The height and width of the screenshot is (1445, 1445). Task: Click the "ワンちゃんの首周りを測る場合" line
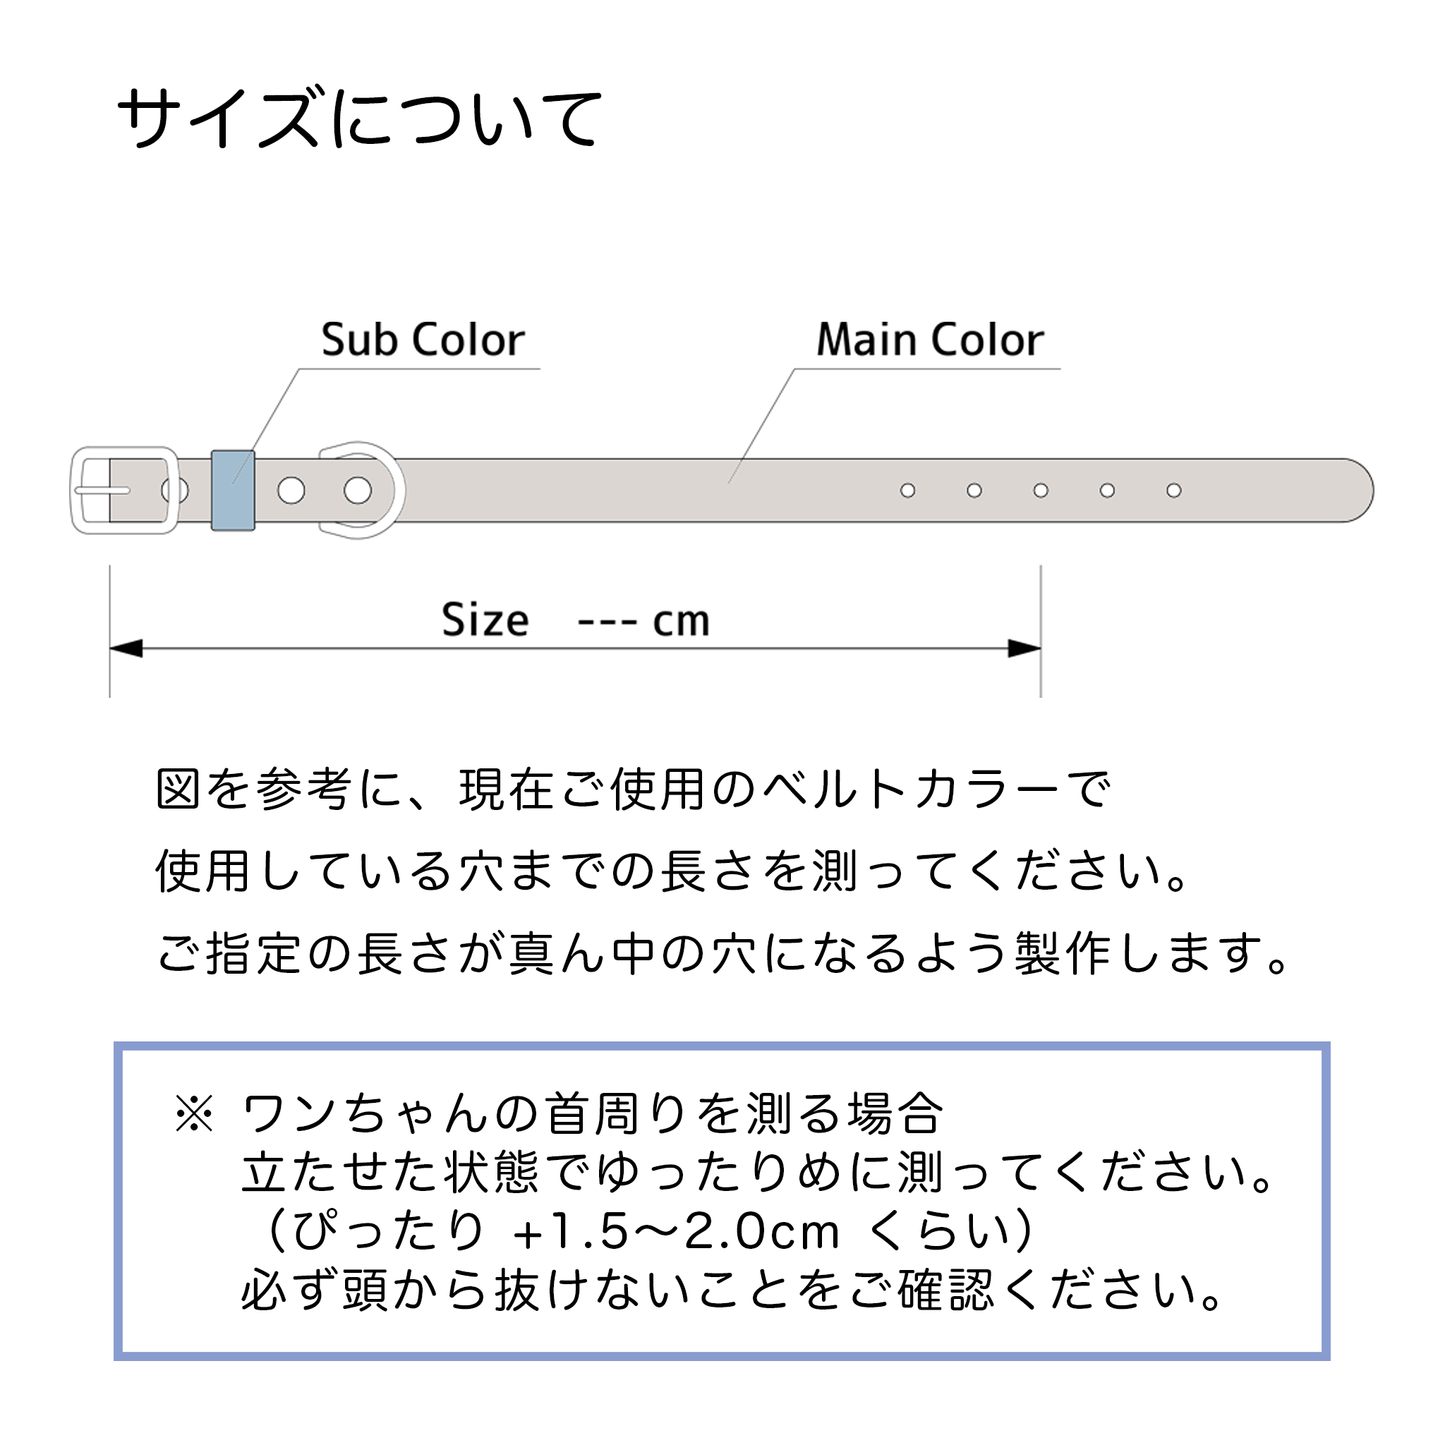click(592, 1114)
